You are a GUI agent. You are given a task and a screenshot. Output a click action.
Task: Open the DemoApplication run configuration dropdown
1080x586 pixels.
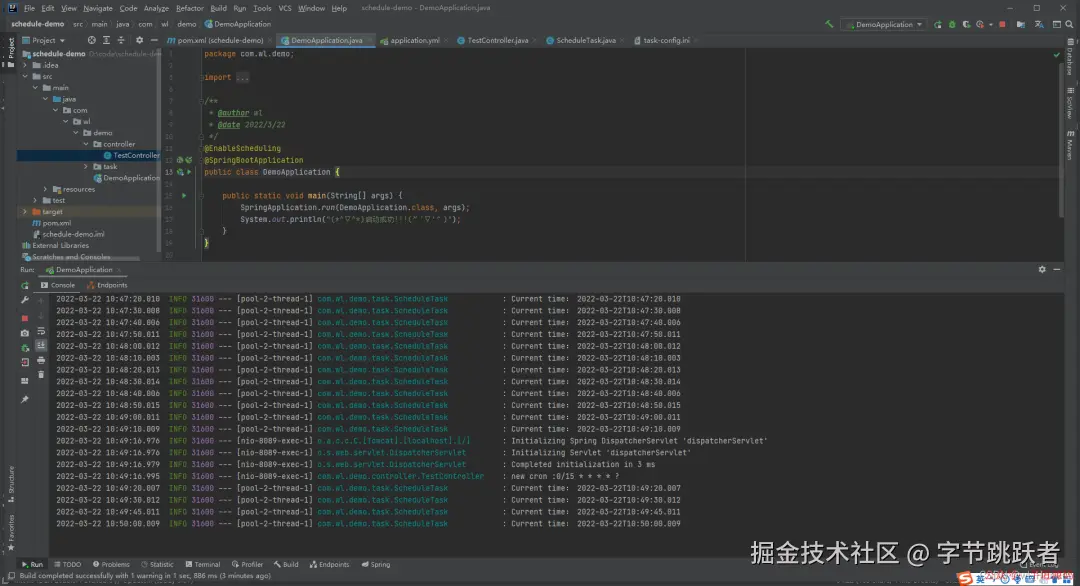[883, 24]
